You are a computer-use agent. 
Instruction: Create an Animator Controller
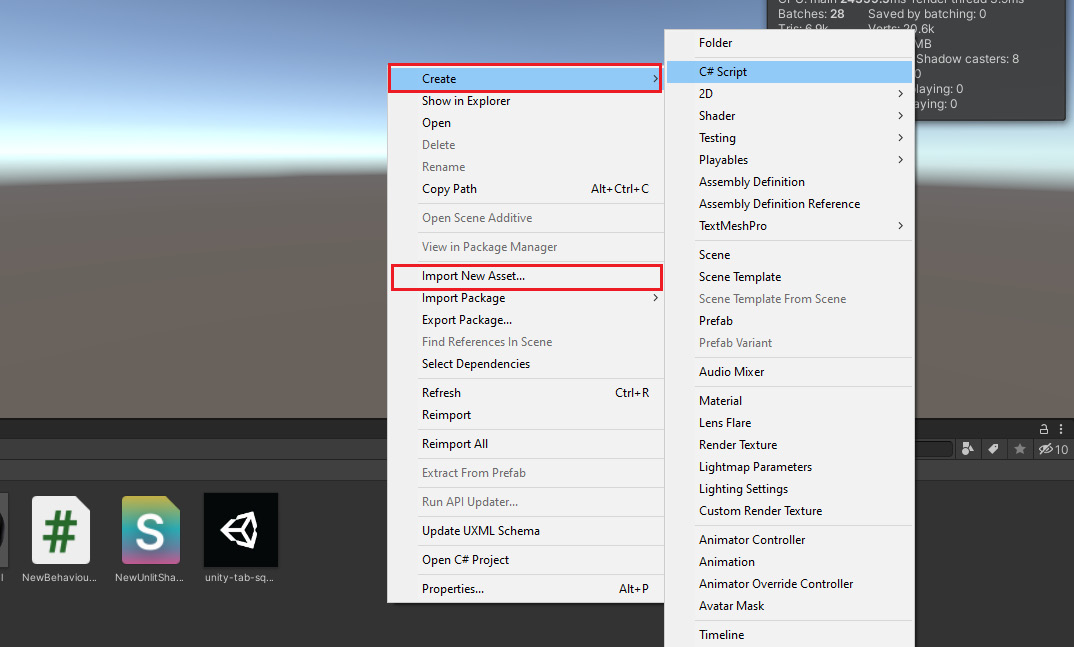[x=789, y=540]
